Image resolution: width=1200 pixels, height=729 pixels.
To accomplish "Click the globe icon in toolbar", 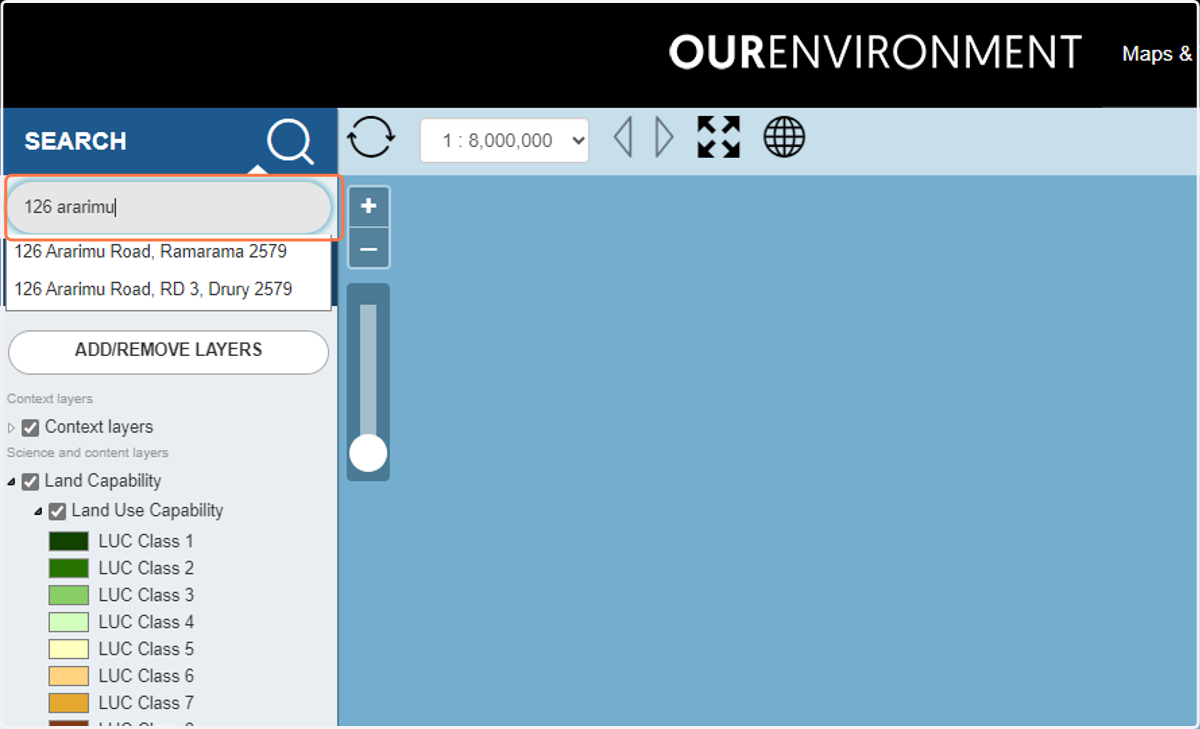I will (784, 137).
